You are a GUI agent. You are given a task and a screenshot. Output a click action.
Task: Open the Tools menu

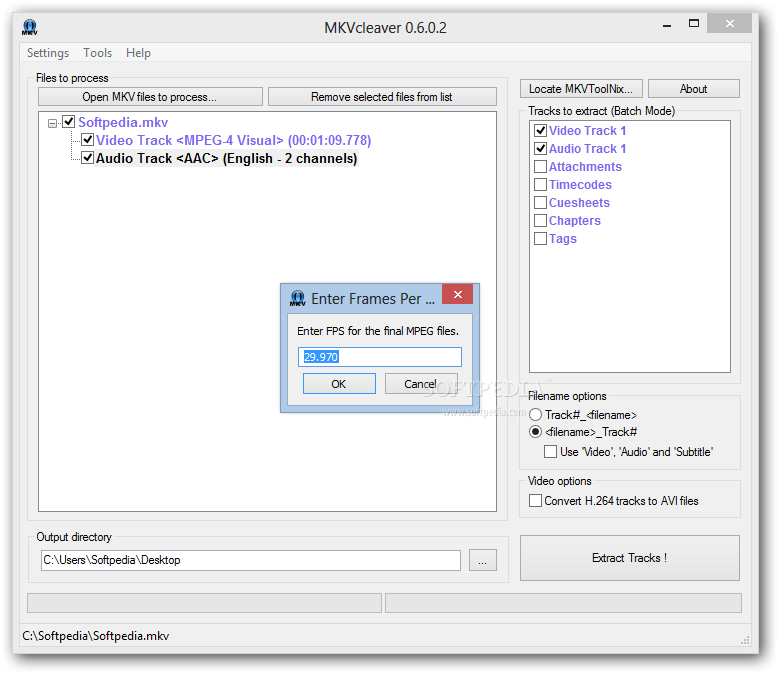(x=97, y=53)
